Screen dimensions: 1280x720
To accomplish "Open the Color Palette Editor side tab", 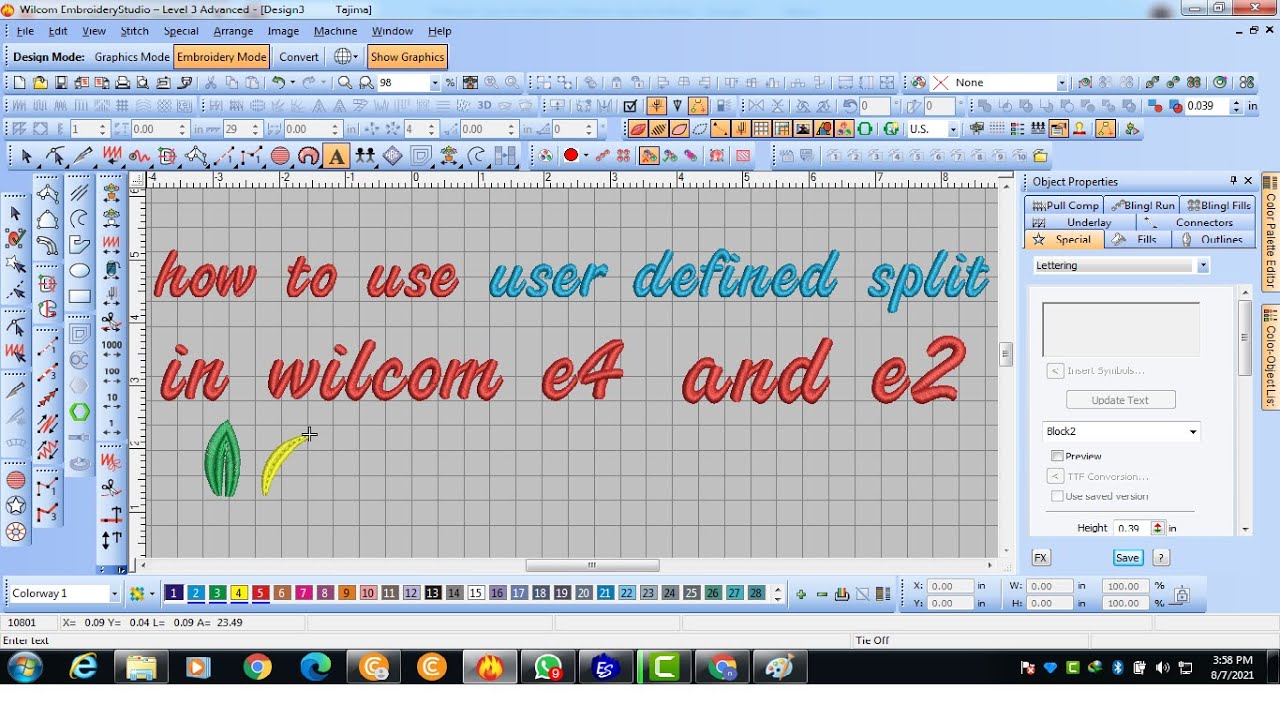I will coord(1270,232).
